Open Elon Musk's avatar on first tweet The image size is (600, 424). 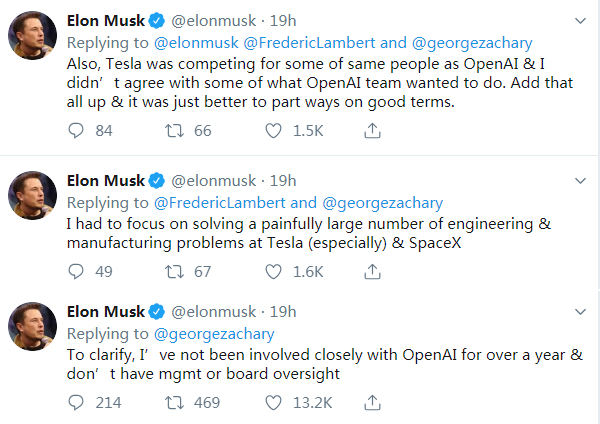(x=32, y=35)
